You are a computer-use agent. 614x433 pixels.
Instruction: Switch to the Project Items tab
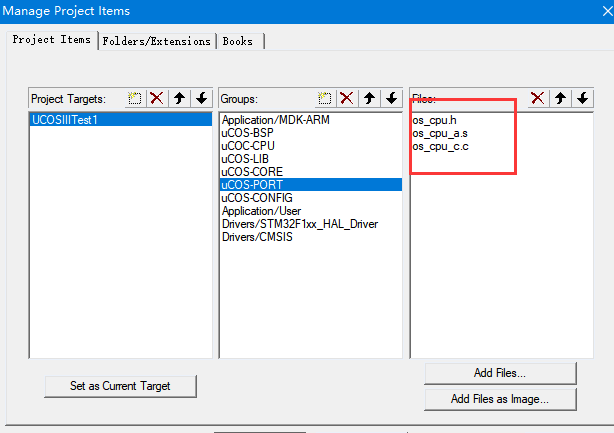[x=52, y=40]
